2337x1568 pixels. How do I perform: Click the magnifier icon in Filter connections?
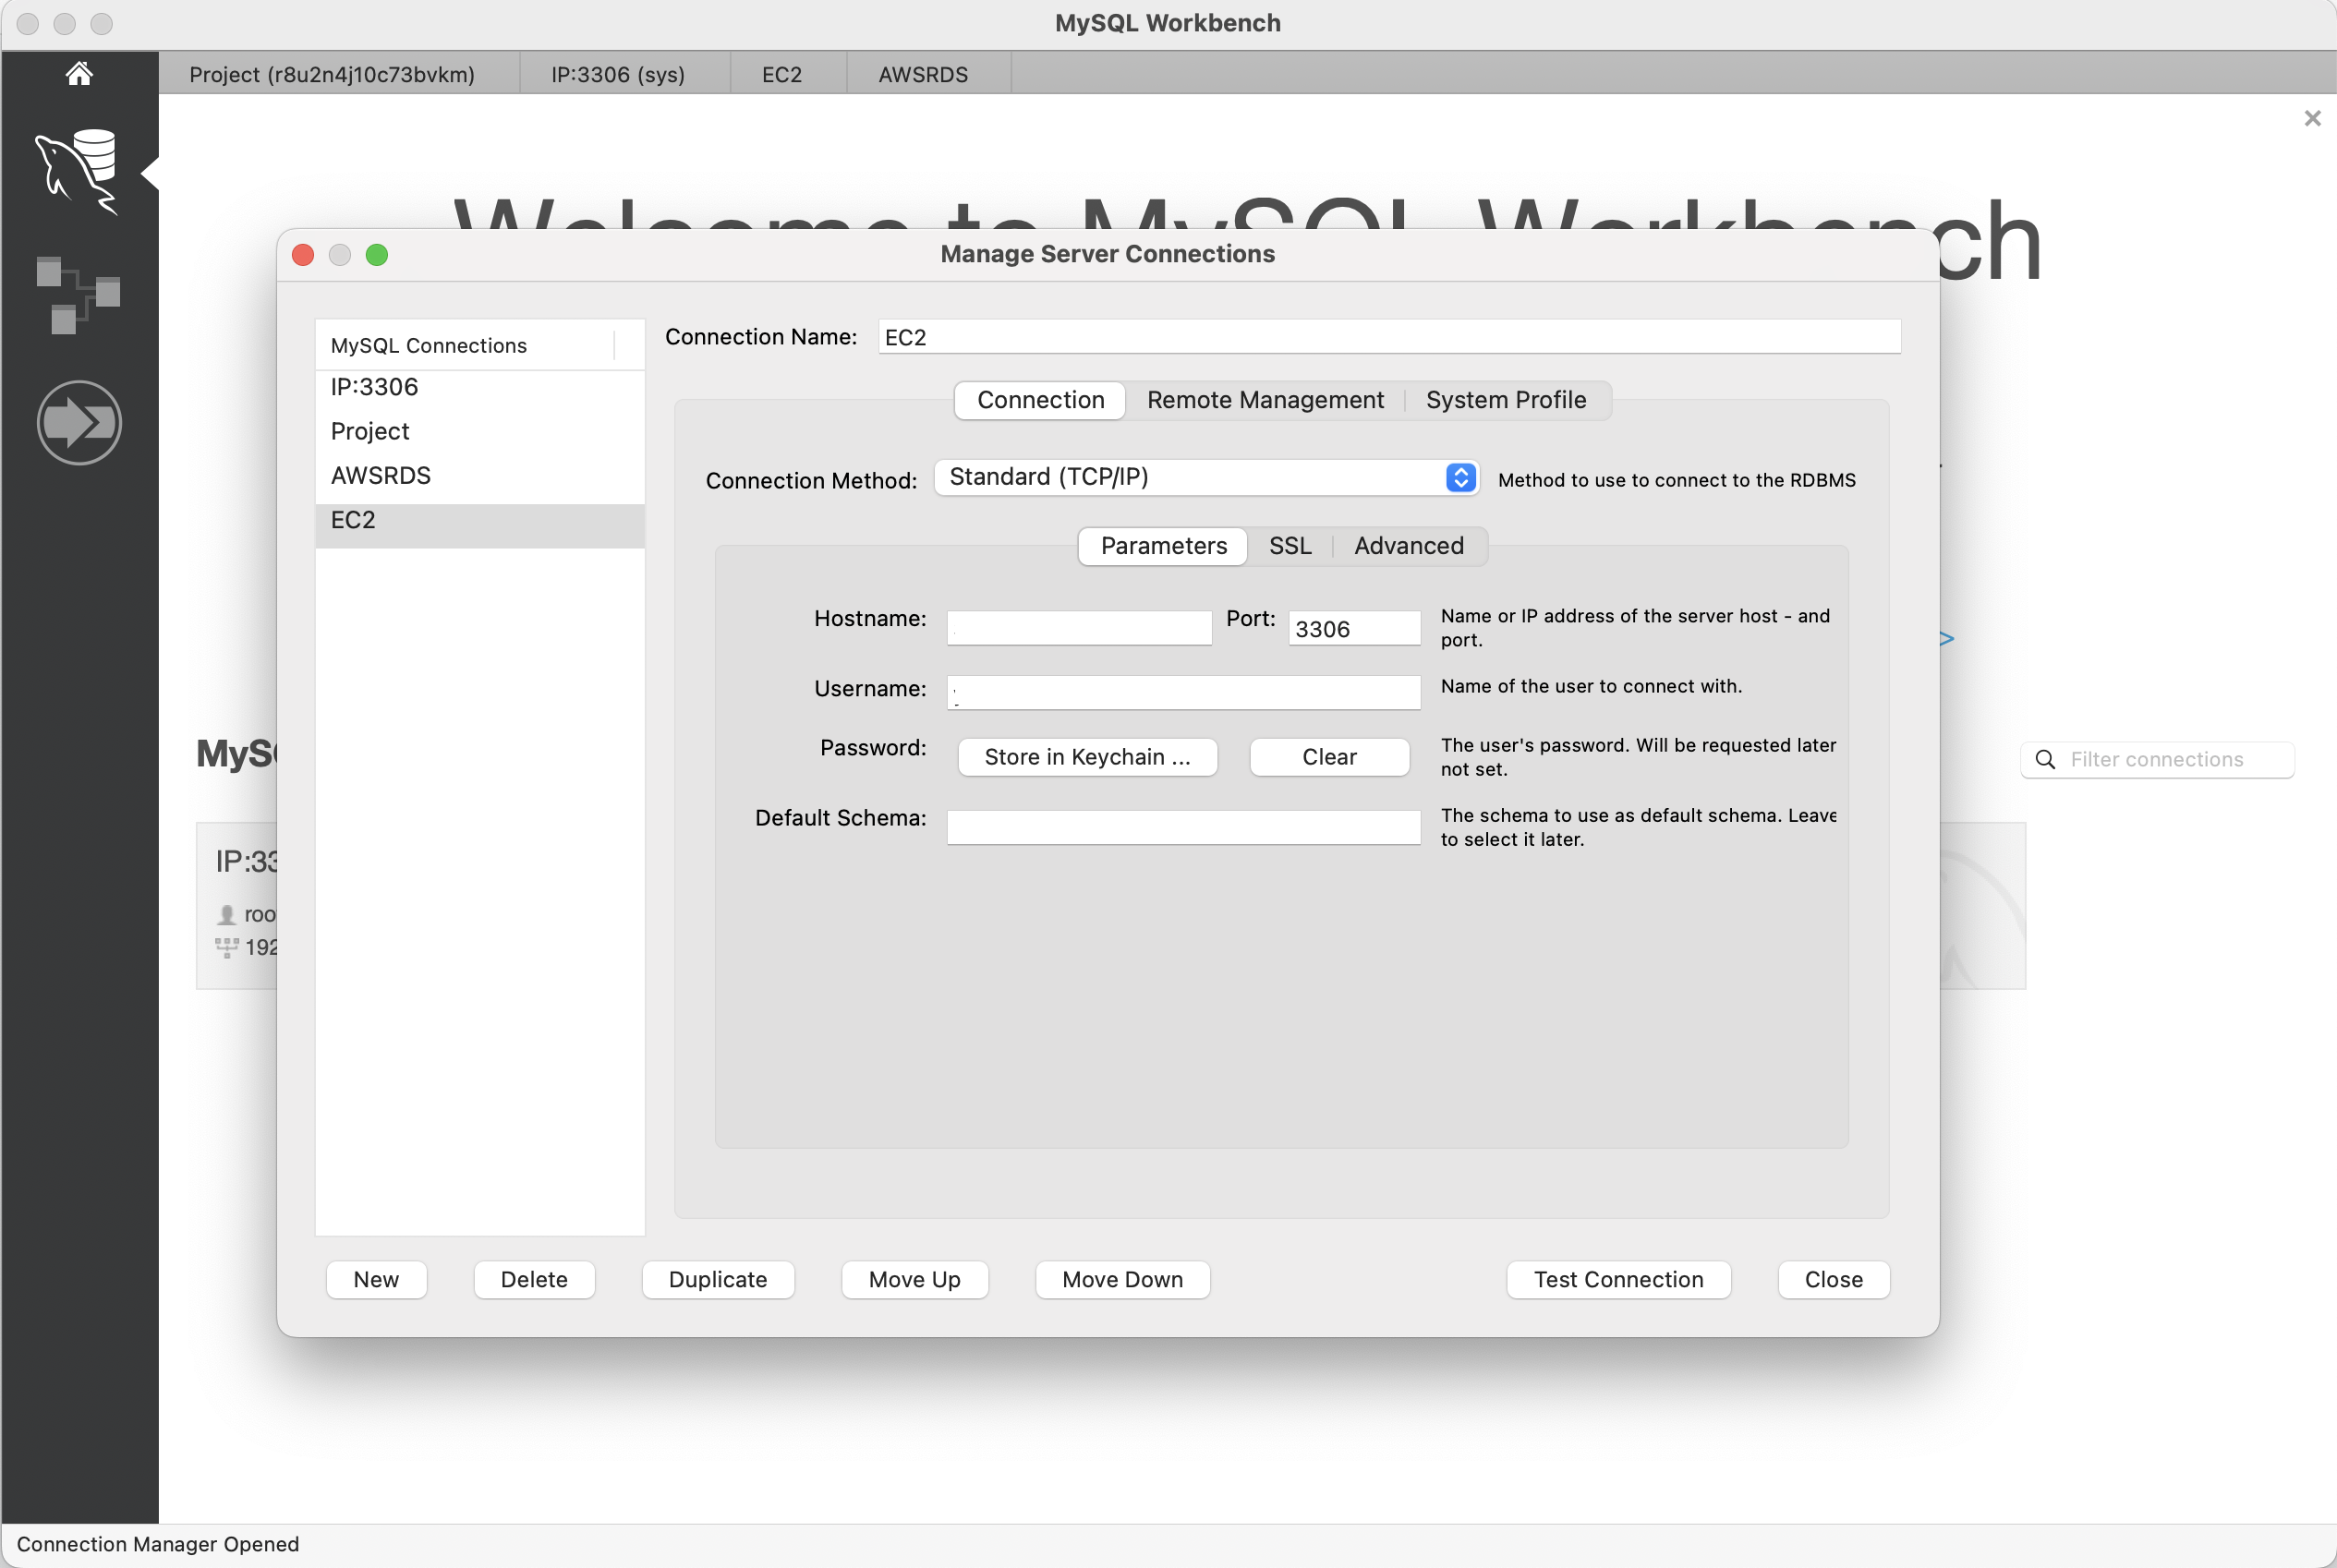[x=2046, y=760]
